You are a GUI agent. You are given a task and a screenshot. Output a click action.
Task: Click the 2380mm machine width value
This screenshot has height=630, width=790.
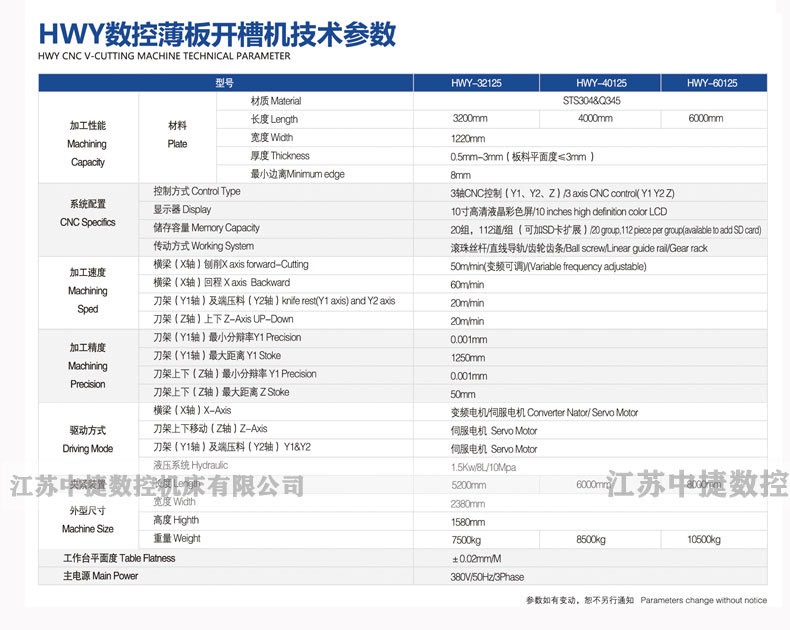click(468, 504)
